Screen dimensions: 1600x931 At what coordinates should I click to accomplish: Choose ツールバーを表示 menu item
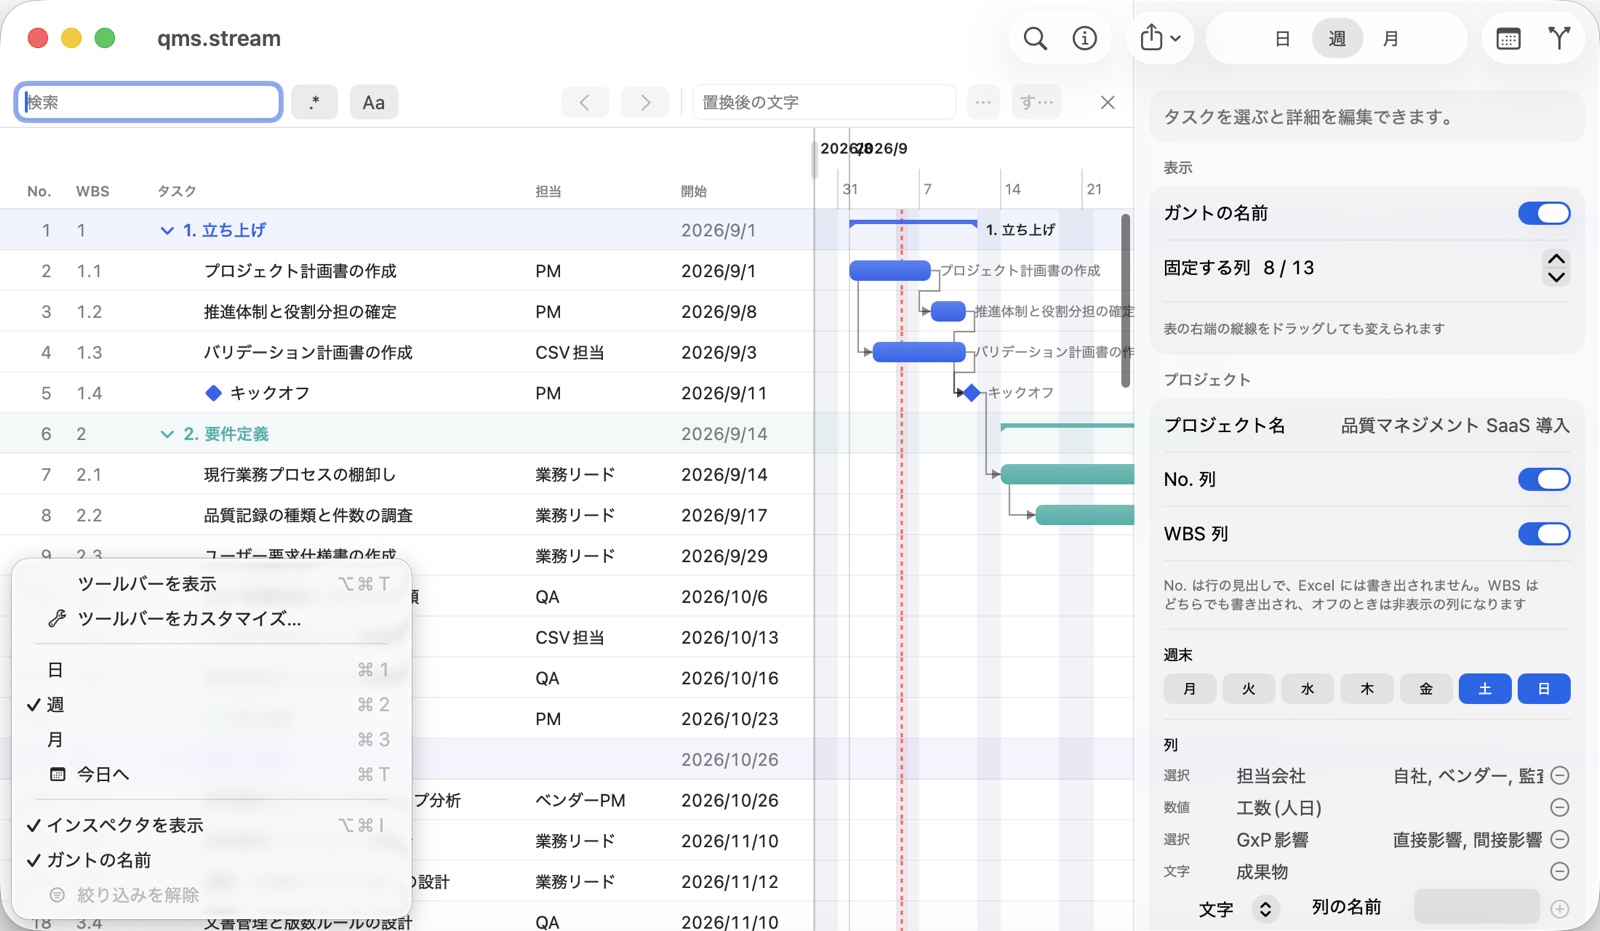[212, 584]
